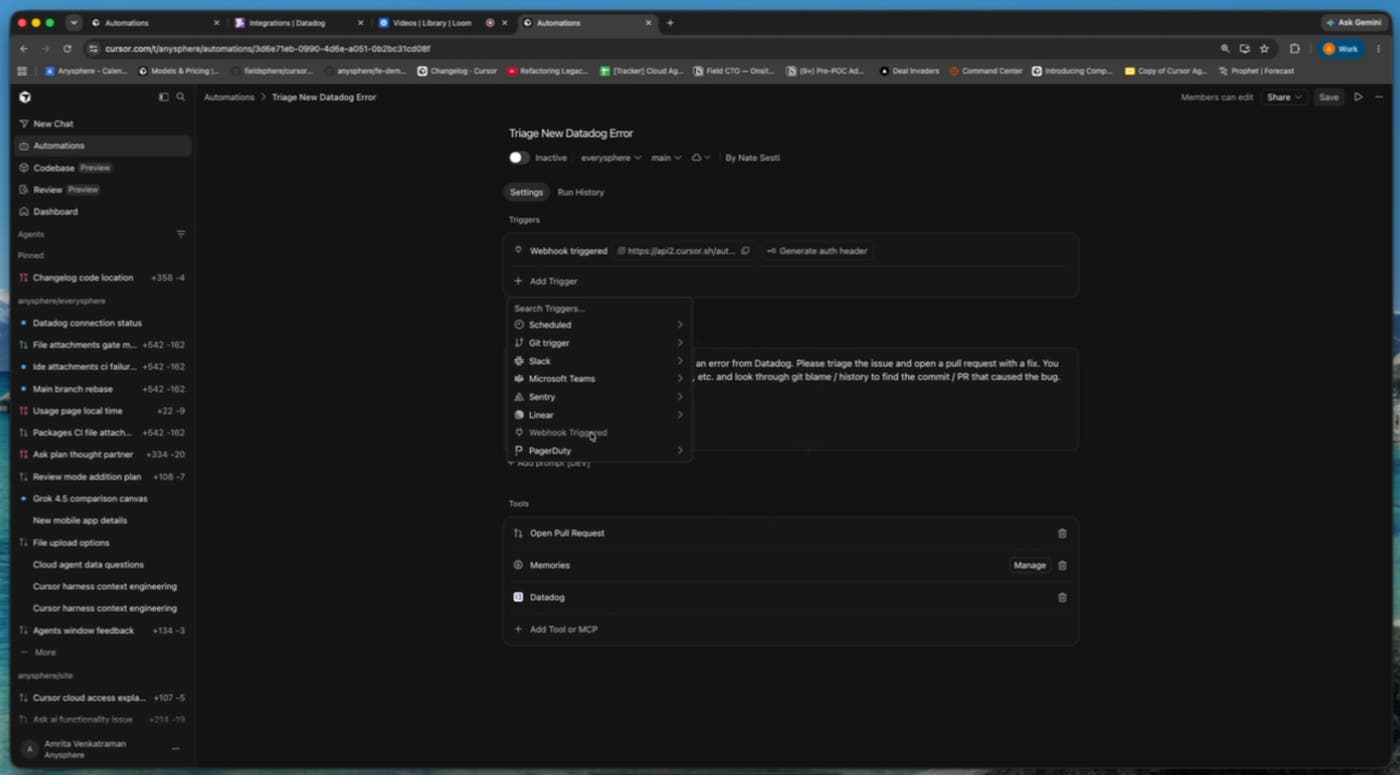Click Generate auth header
Screen dimensions: 1400x775
817,251
